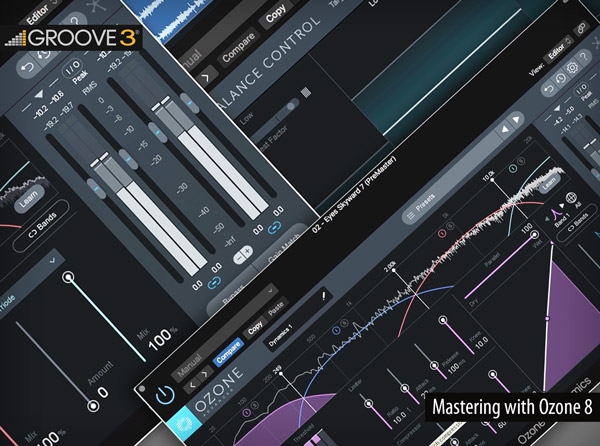Solo the red band with its S icon
This screenshot has height=446, width=600.
click(450, 226)
